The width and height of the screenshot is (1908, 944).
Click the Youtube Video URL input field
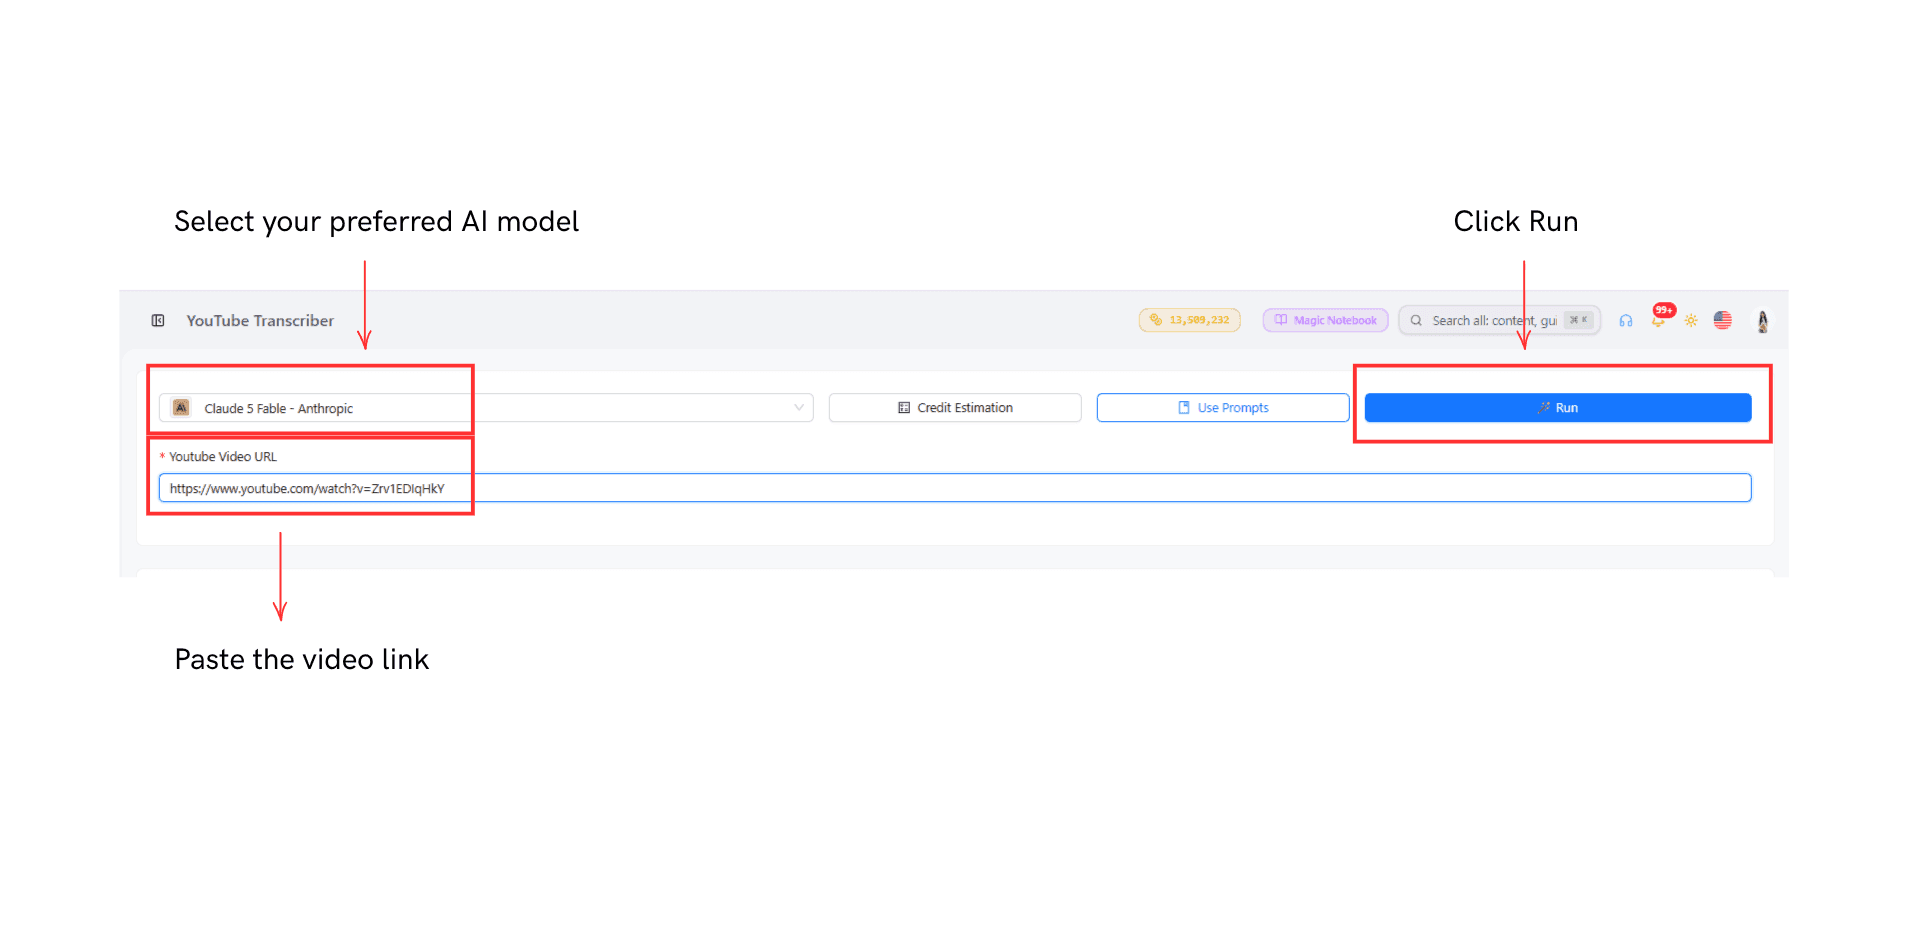point(955,488)
